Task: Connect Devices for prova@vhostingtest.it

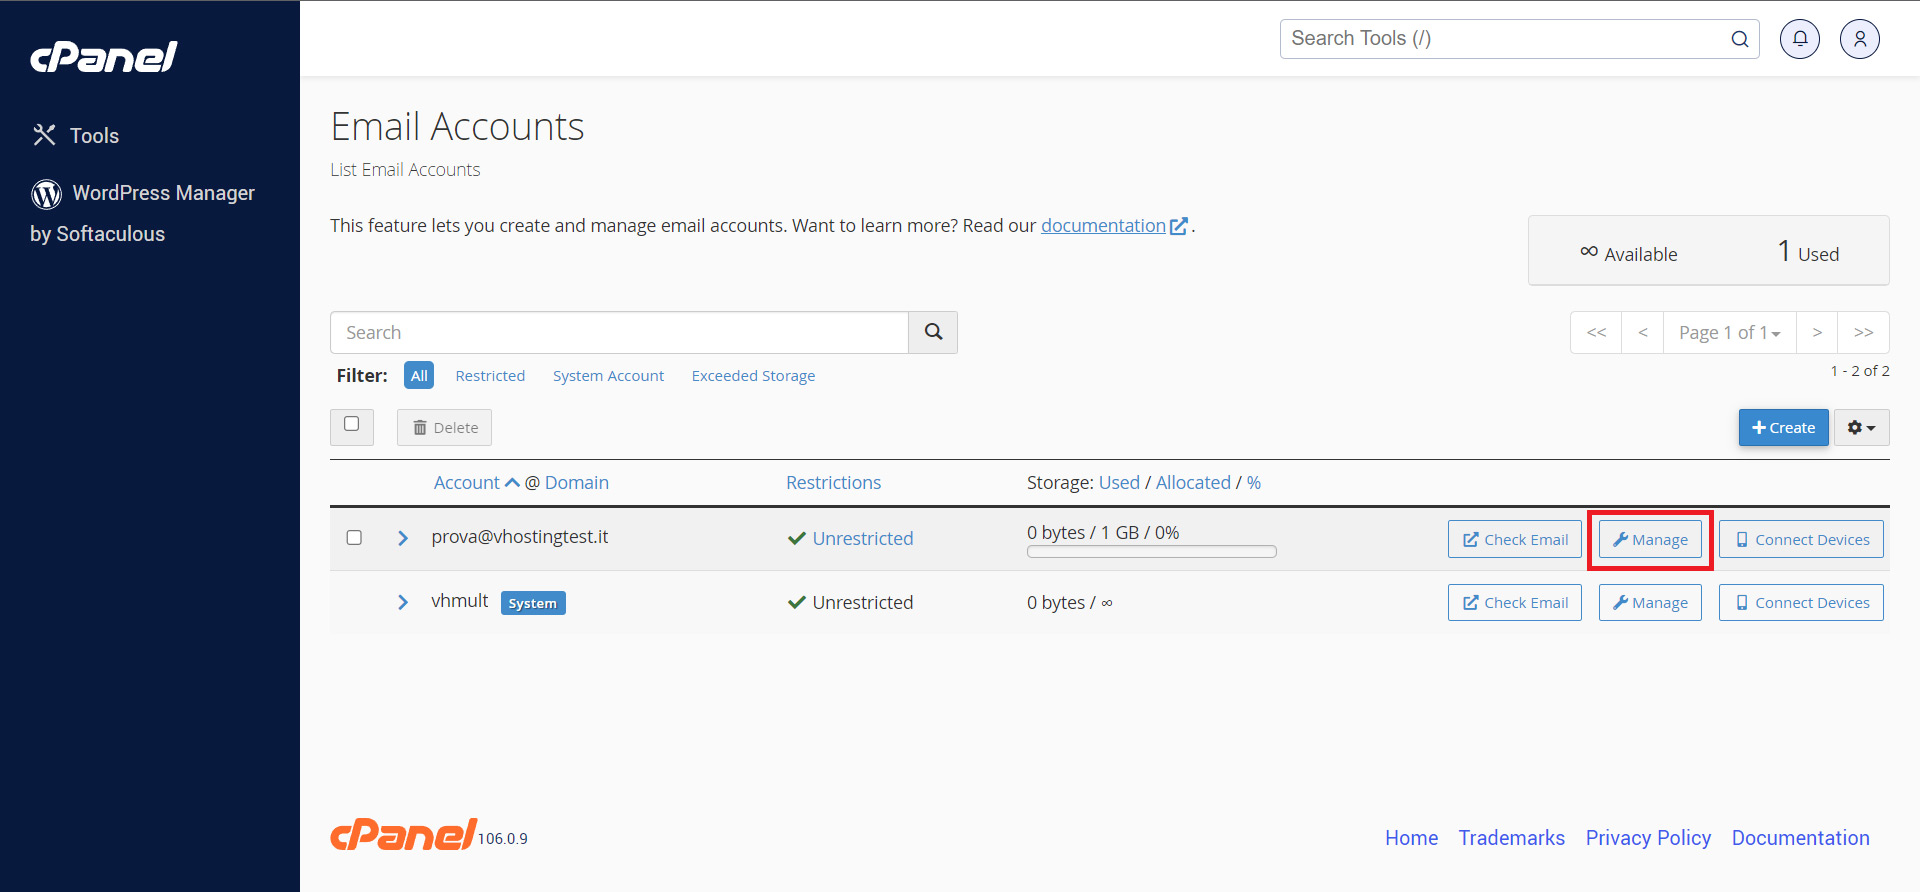Action: click(1801, 539)
